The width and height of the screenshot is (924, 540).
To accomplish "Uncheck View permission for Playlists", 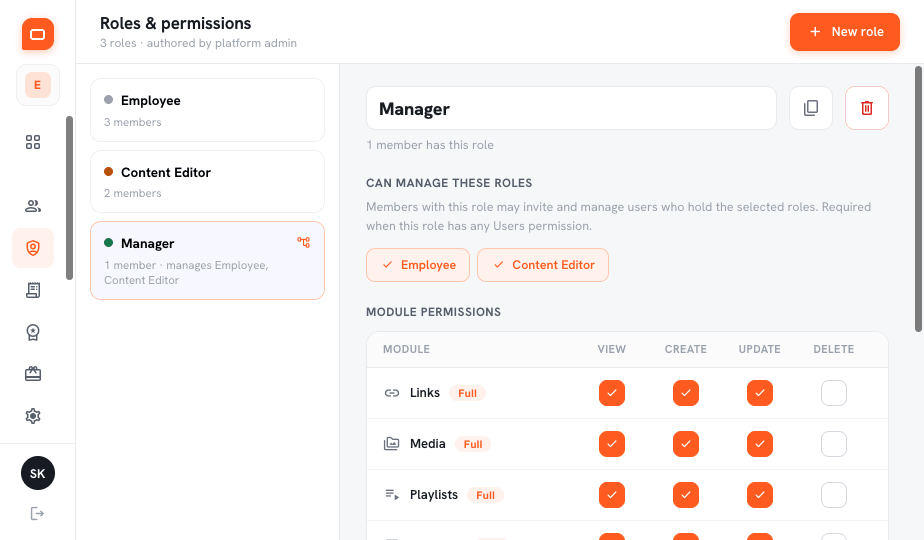I will pos(612,495).
